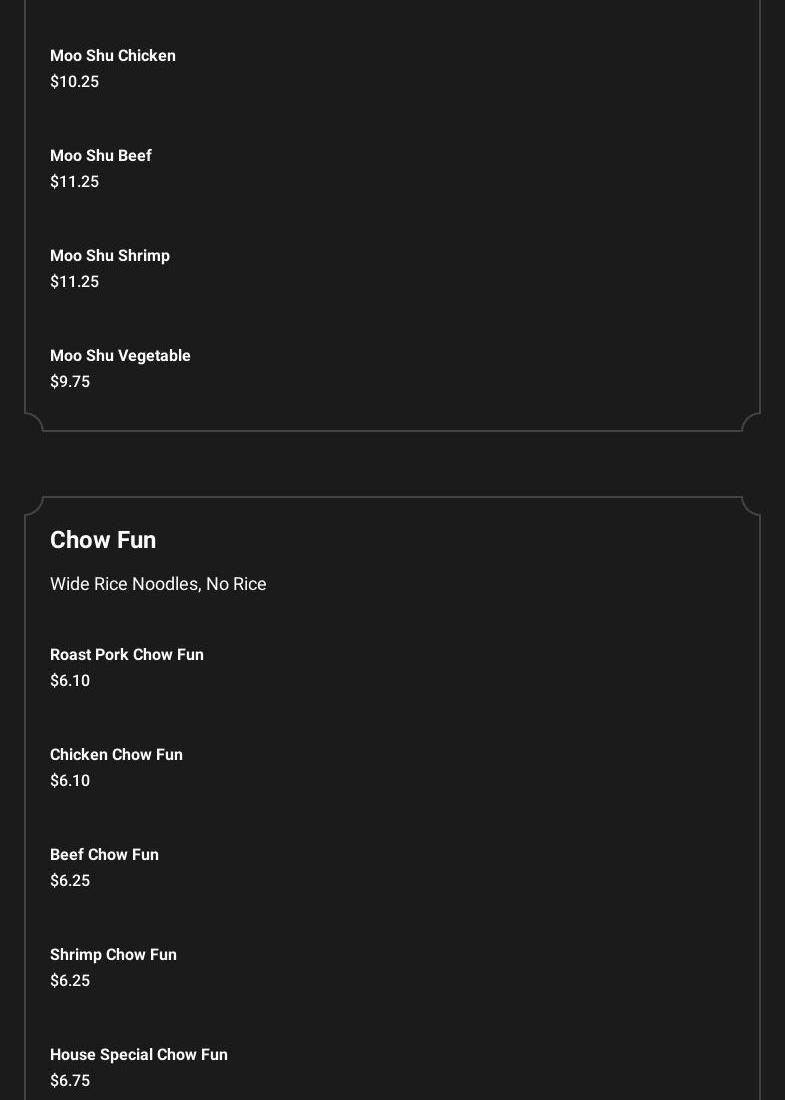The width and height of the screenshot is (785, 1100).
Task: Click the Moo Shu Beef item name
Action: tap(101, 156)
